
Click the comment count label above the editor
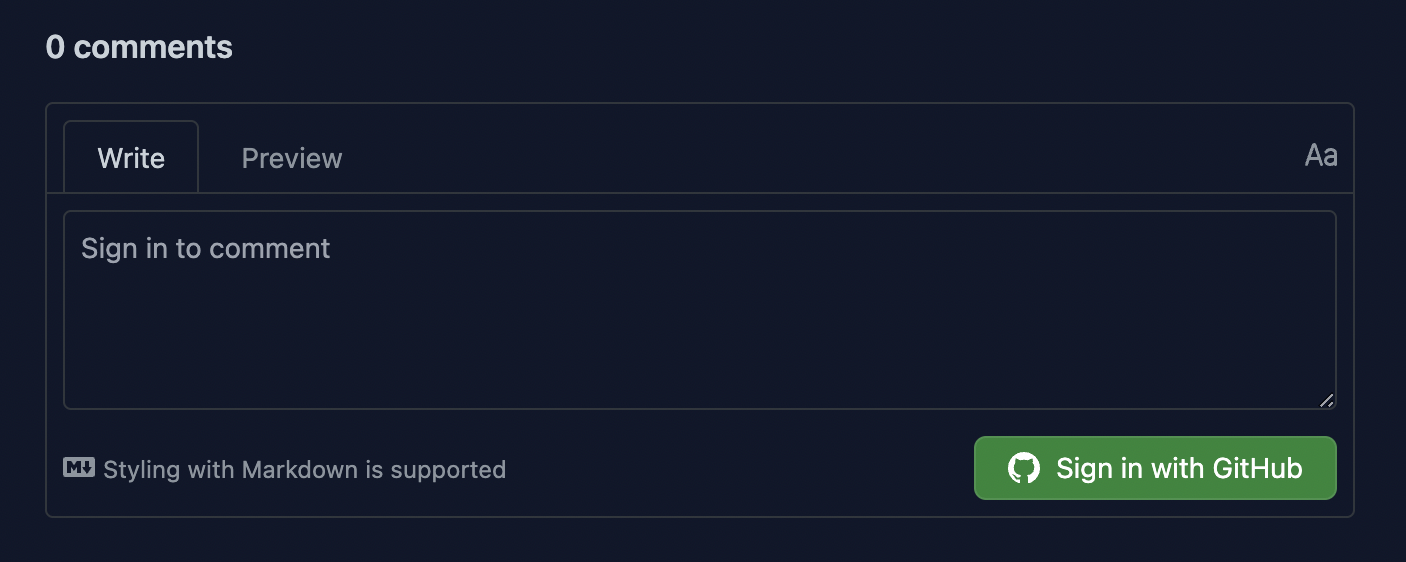139,47
